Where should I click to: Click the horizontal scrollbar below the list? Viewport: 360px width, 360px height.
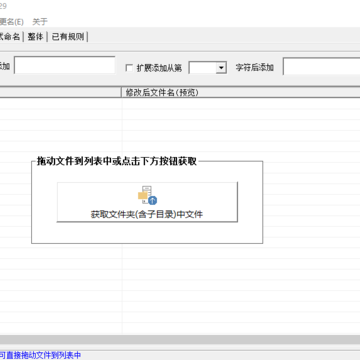[180, 339]
